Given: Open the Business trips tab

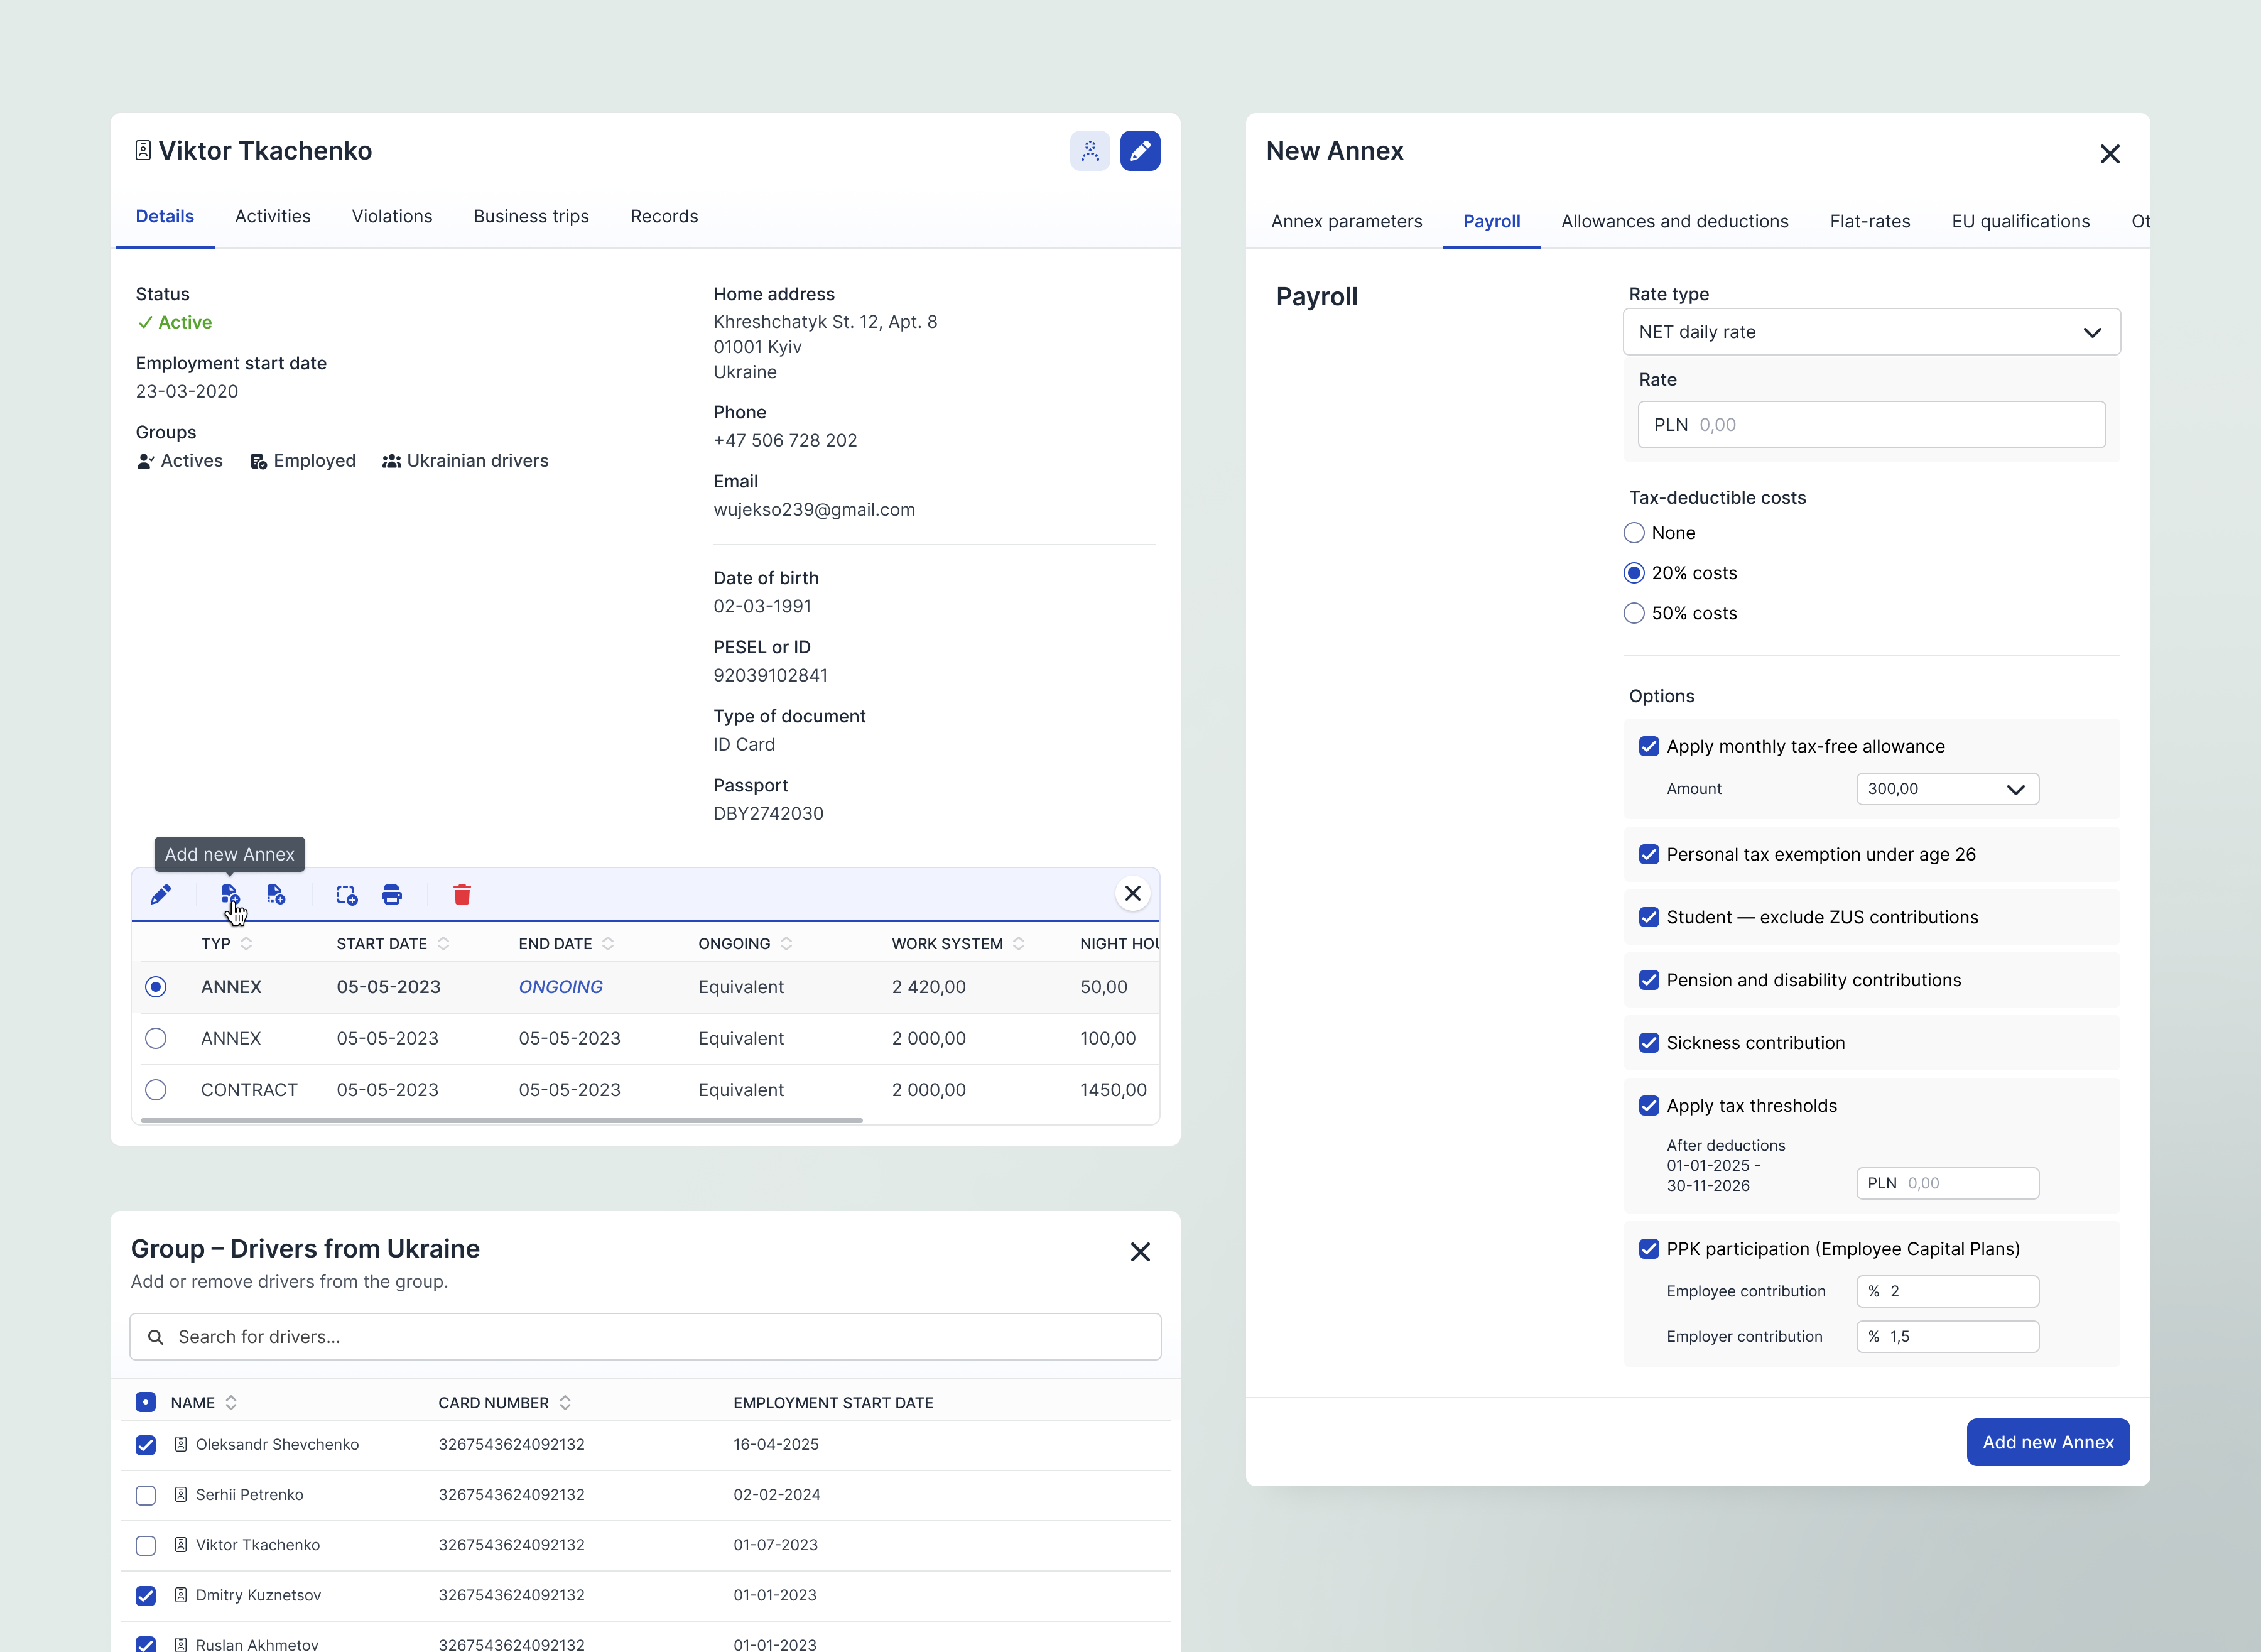Looking at the screenshot, I should tap(531, 216).
